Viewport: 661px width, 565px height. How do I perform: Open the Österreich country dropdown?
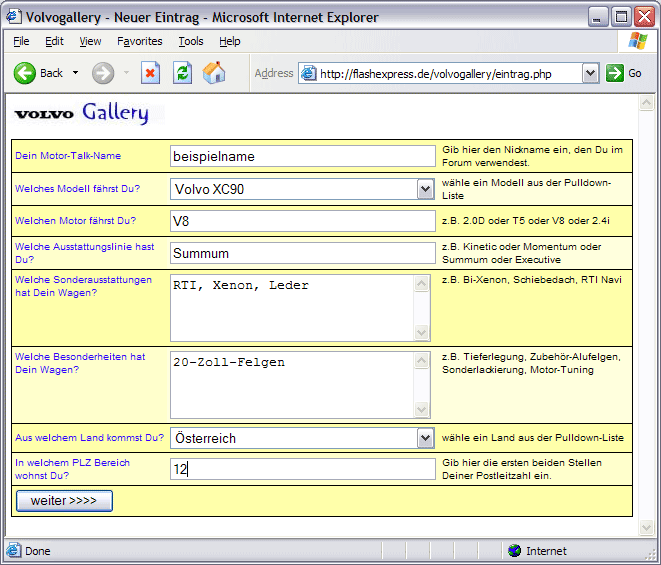(x=425, y=438)
